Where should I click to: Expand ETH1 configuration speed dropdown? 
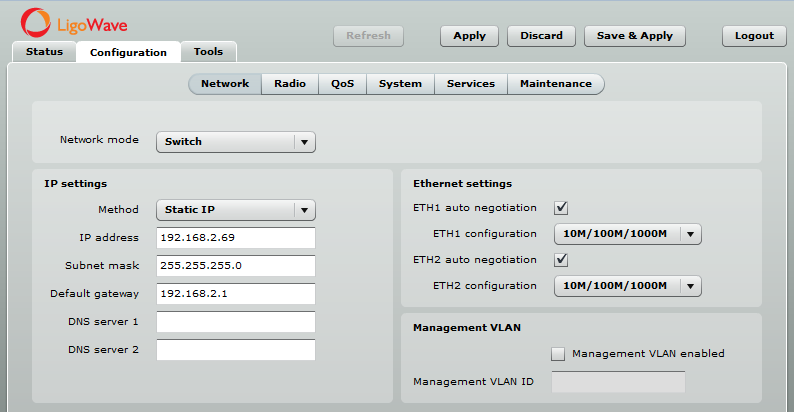(x=628, y=234)
